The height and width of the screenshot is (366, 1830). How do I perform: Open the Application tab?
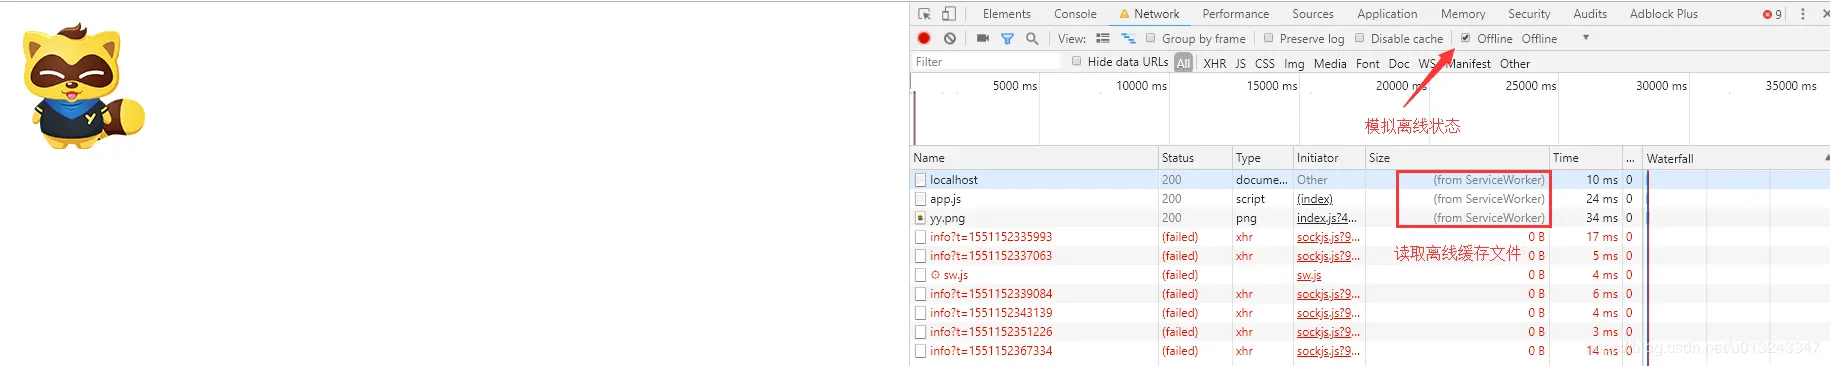pos(1386,14)
